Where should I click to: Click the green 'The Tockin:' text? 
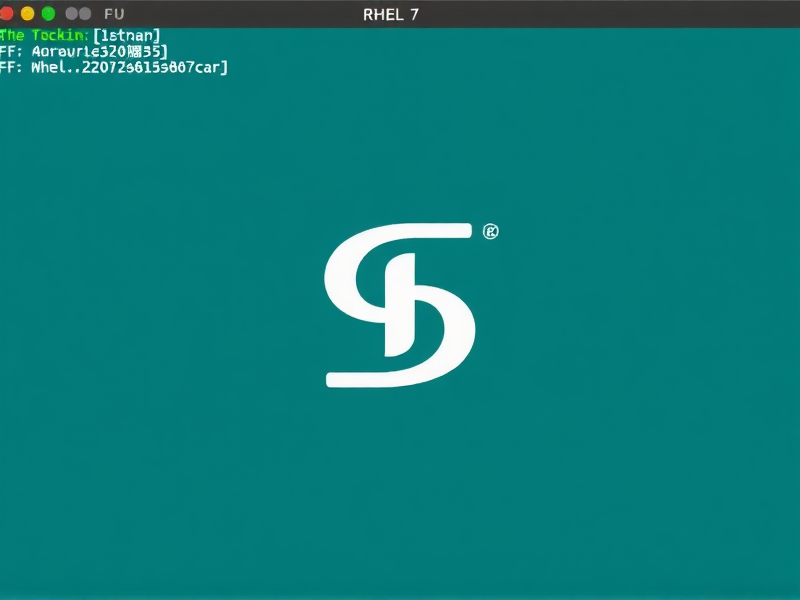click(44, 36)
